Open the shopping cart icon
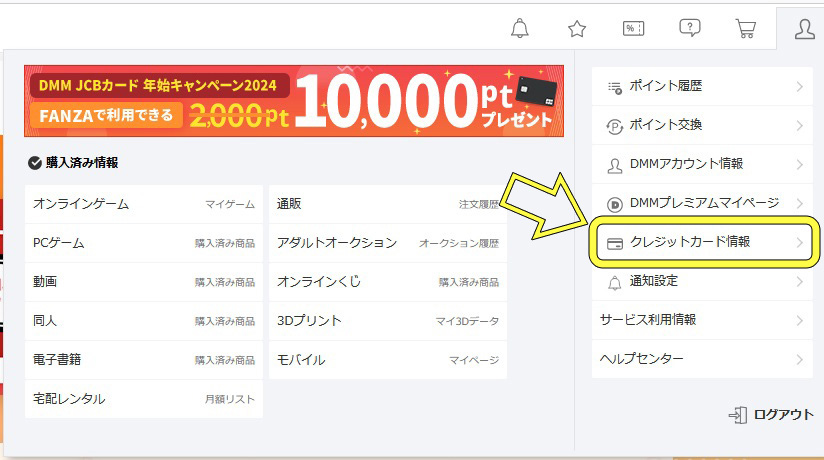This screenshot has width=824, height=460. tap(746, 28)
